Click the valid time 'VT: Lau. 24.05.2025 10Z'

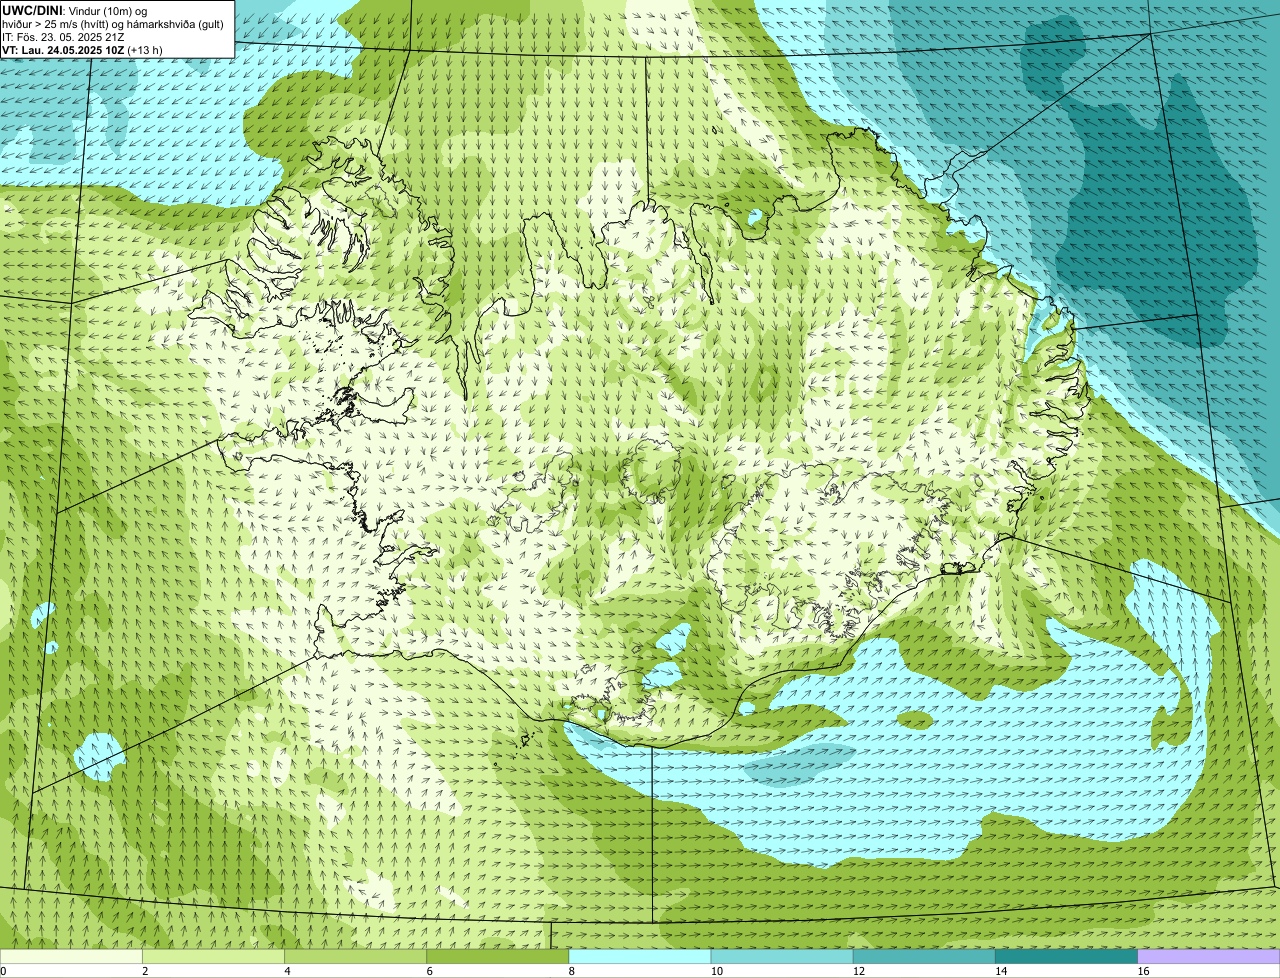pyautogui.click(x=64, y=49)
